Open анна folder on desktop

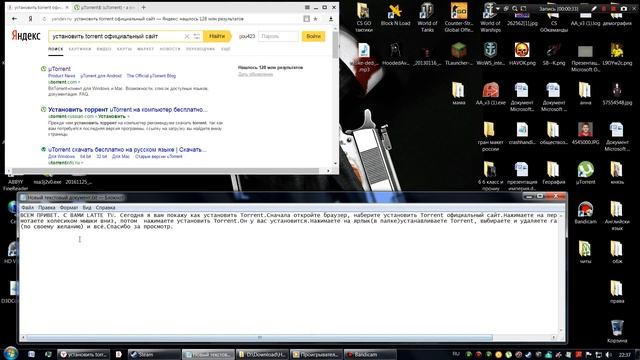(585, 93)
